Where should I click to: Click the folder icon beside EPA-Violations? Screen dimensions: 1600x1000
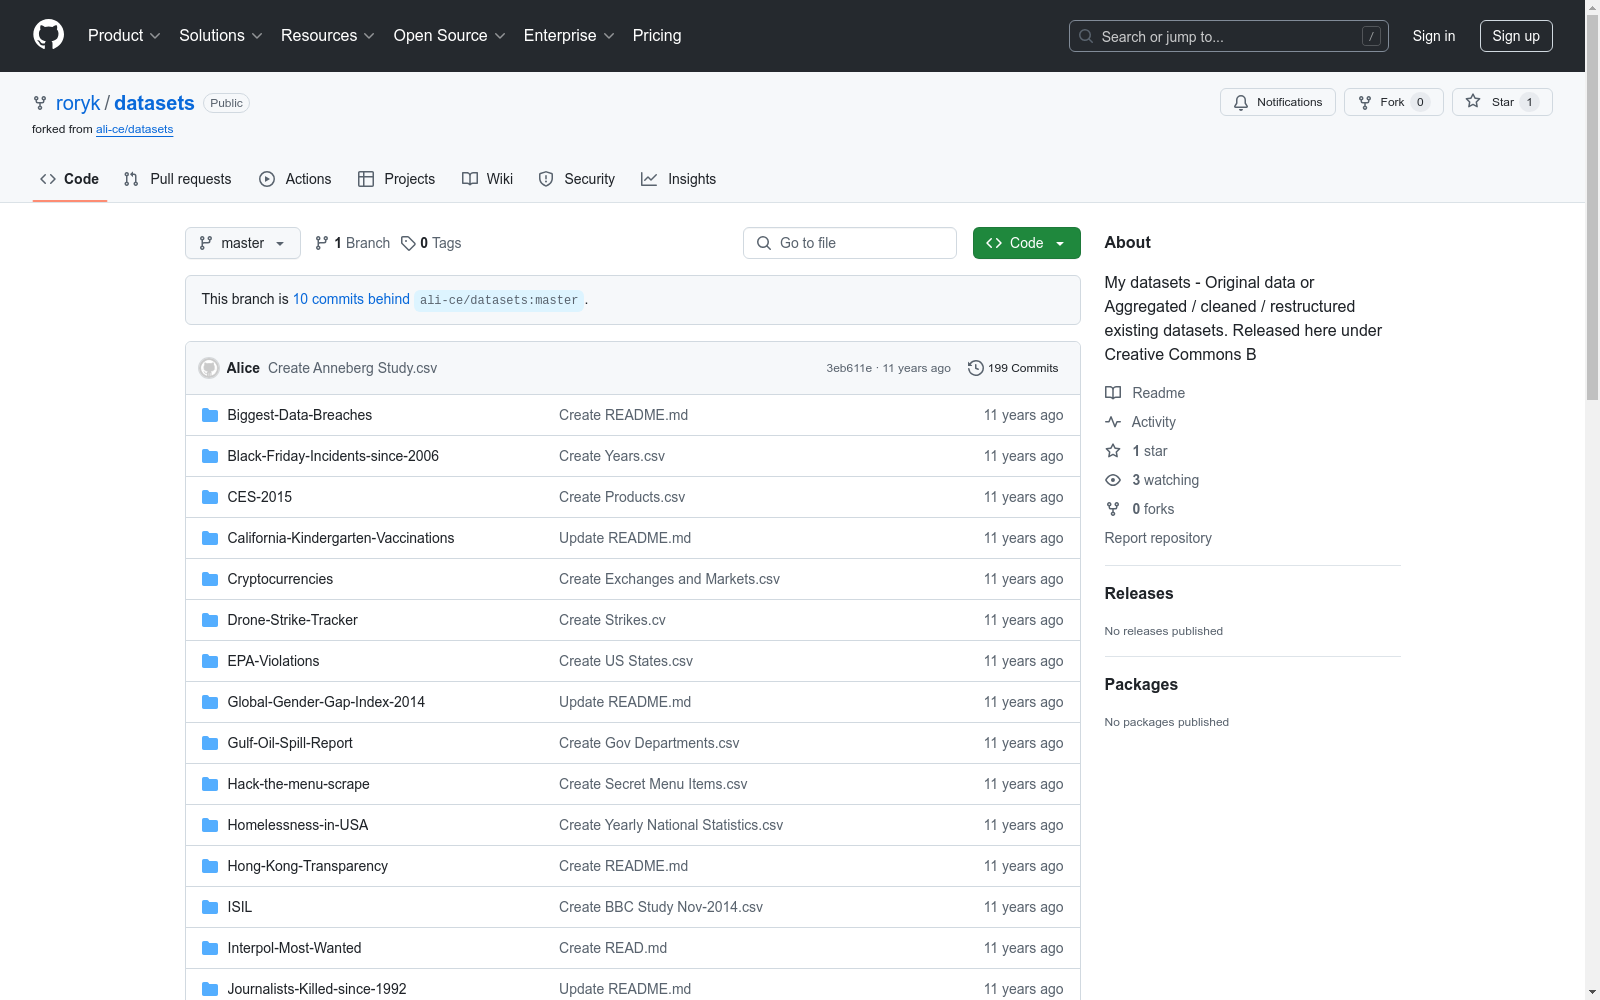(x=210, y=661)
